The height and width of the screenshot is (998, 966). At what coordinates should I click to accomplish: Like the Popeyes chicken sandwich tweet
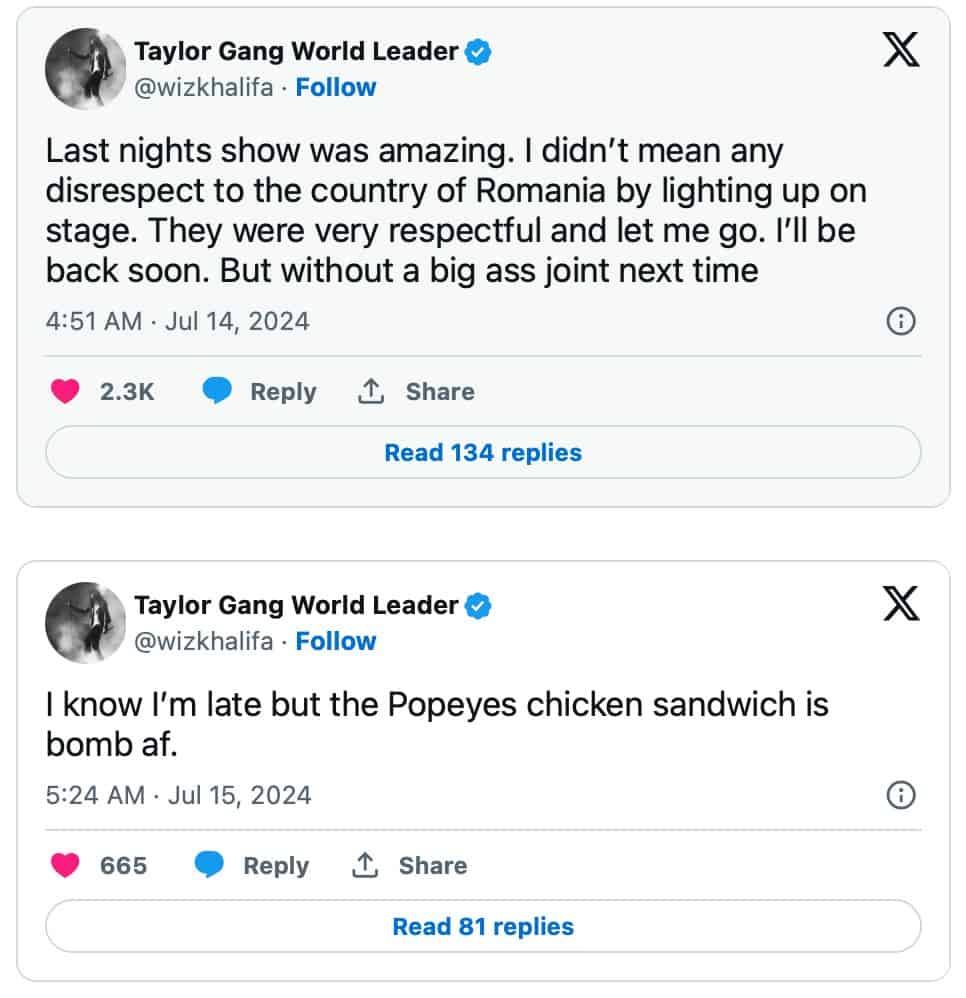[x=65, y=866]
